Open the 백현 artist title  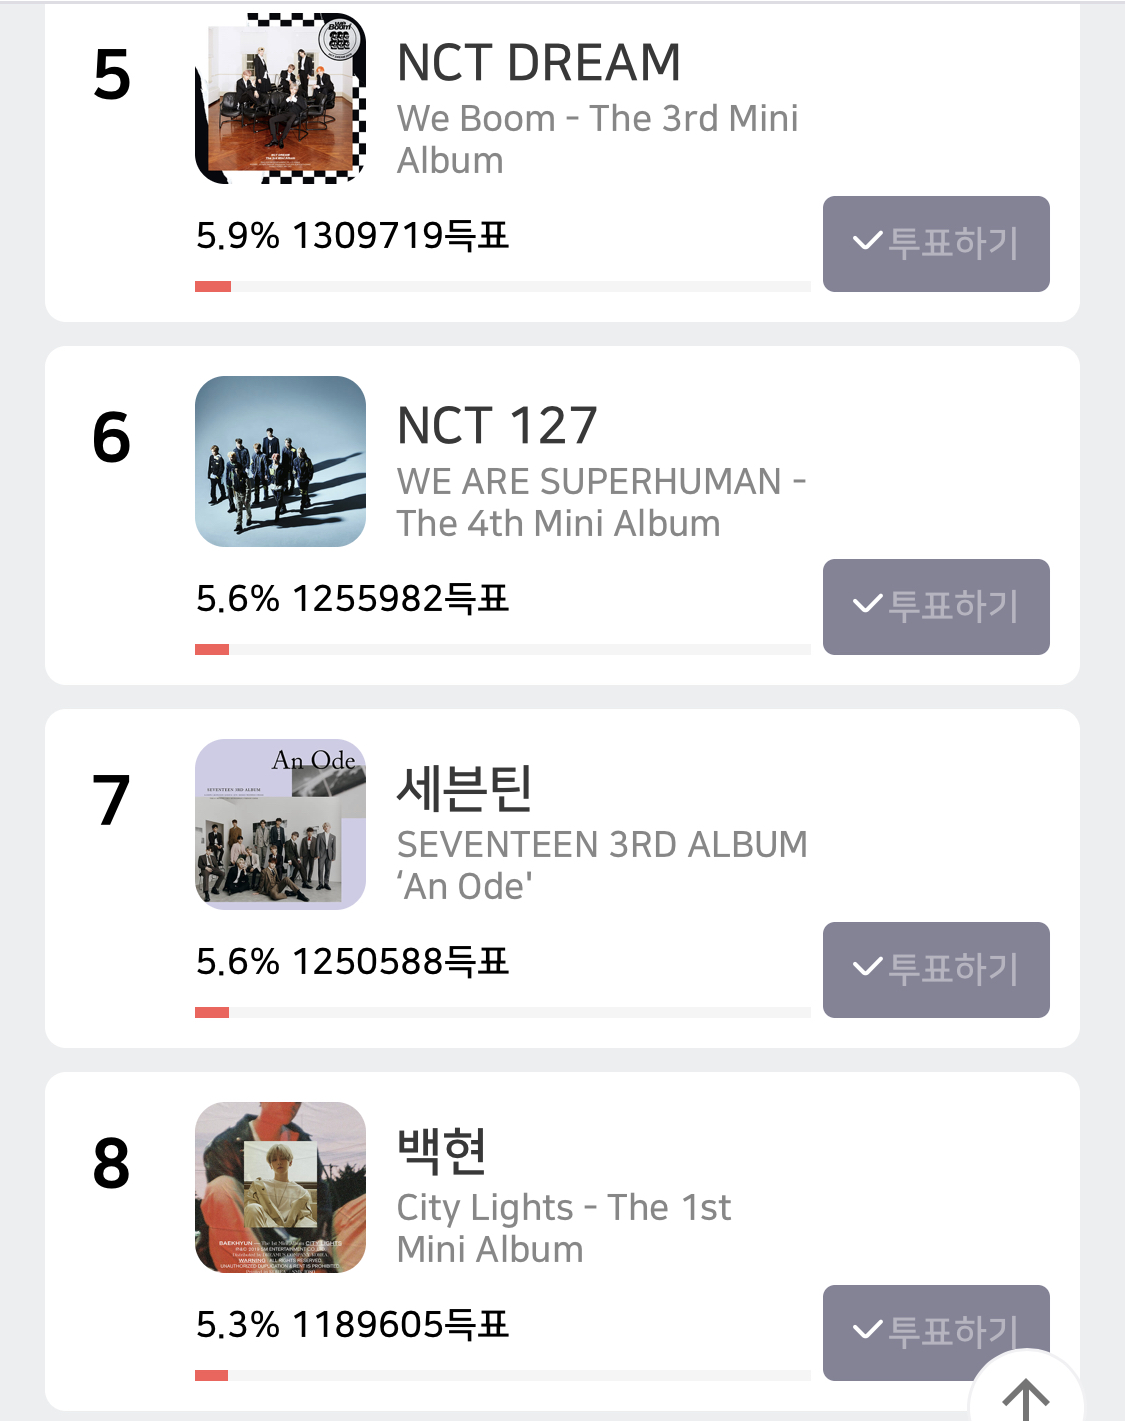pos(442,1151)
